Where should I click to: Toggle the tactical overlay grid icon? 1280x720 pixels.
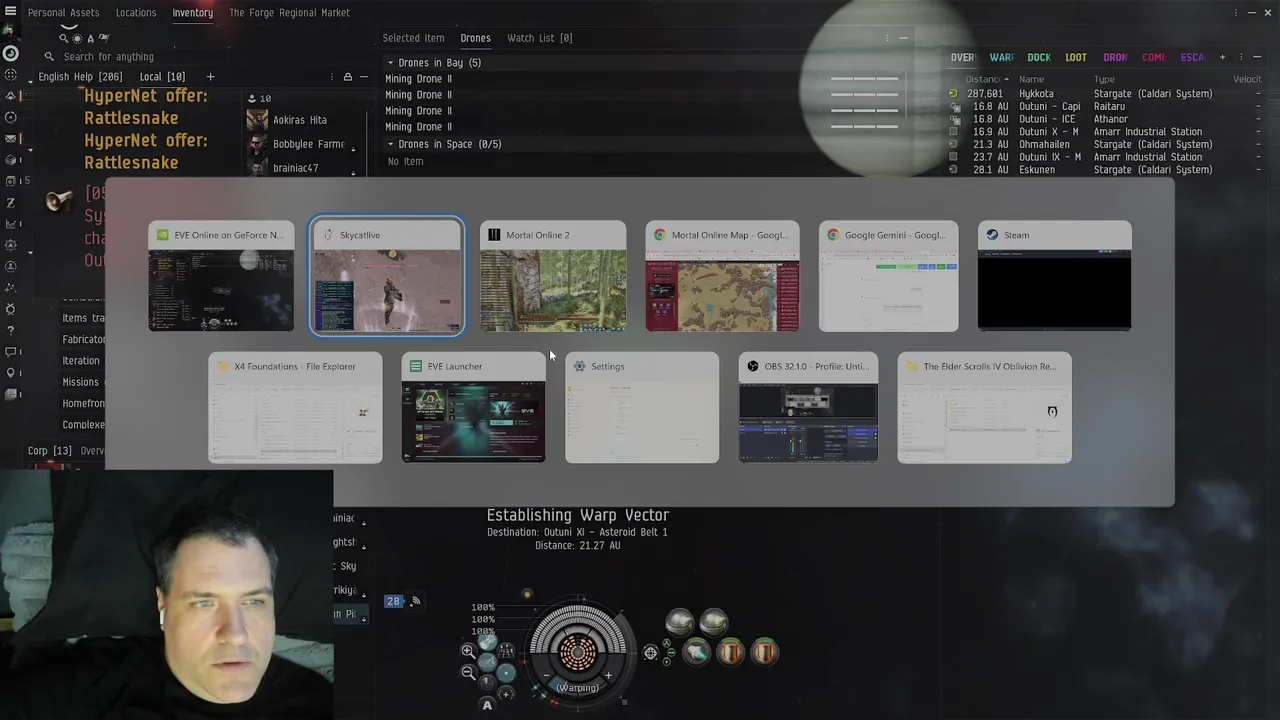(x=506, y=651)
